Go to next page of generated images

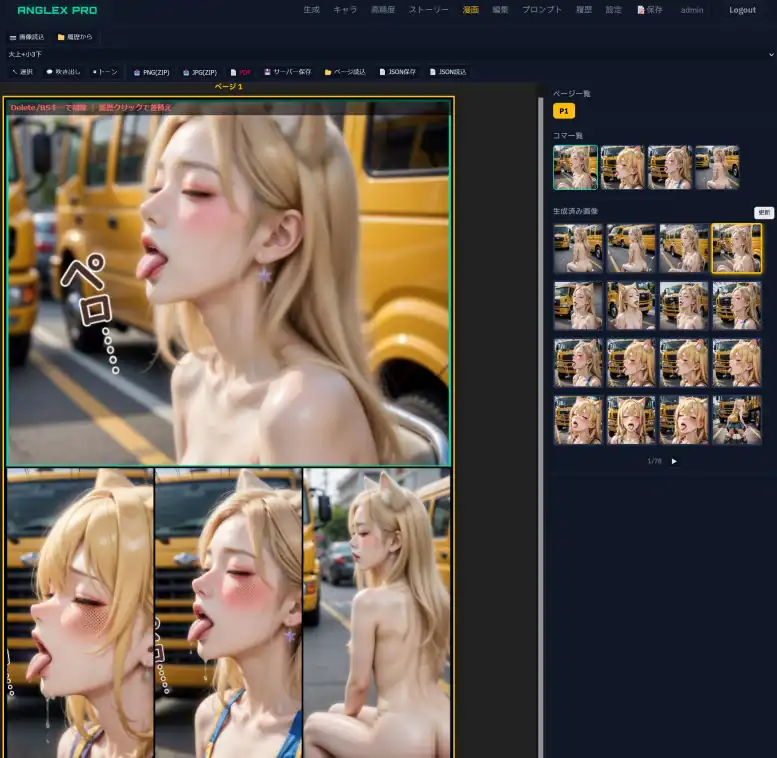(x=674, y=461)
